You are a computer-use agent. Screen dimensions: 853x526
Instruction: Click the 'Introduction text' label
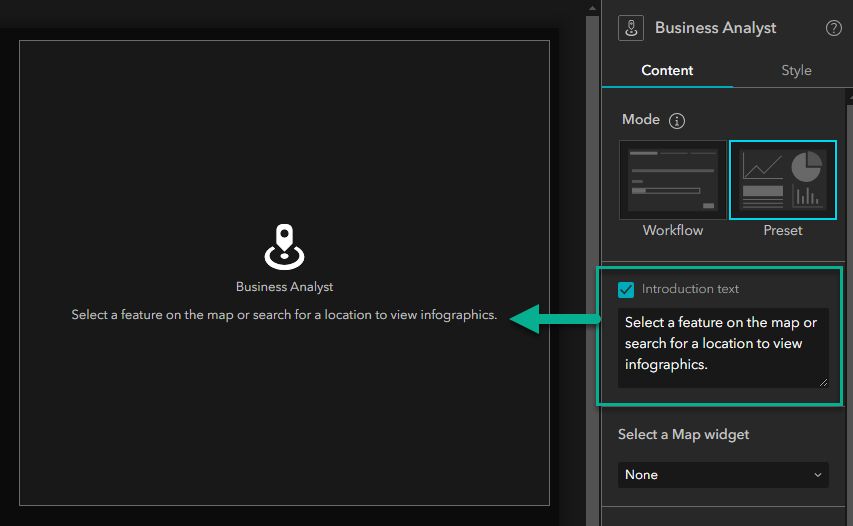pos(690,289)
